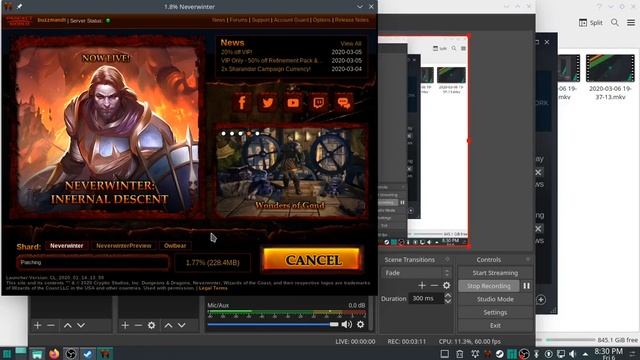The image size is (640, 360).
Task: Enable Studio Mode in OBS
Action: point(495,299)
